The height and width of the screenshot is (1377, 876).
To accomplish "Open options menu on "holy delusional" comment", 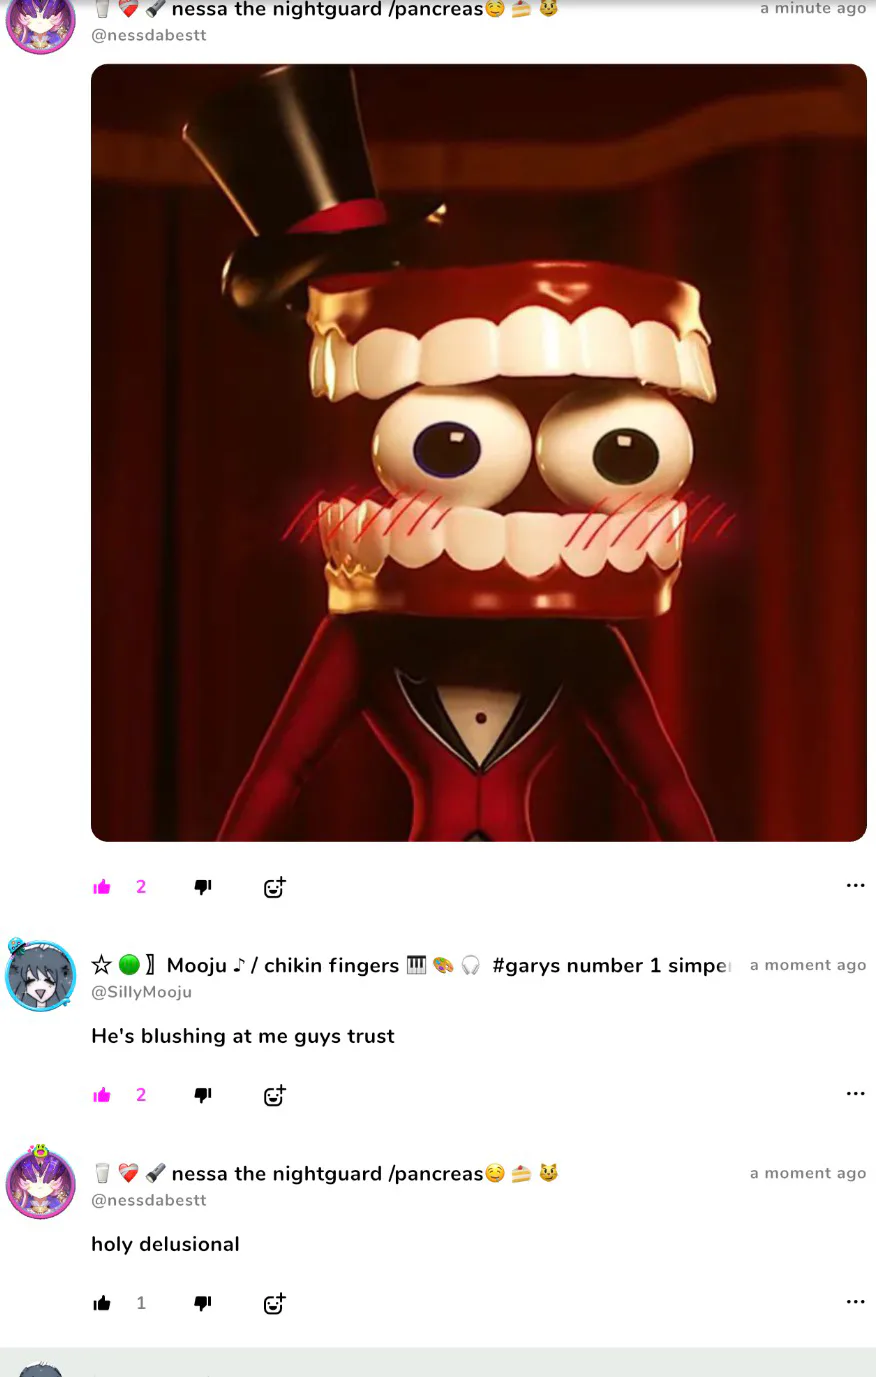I will [855, 1302].
